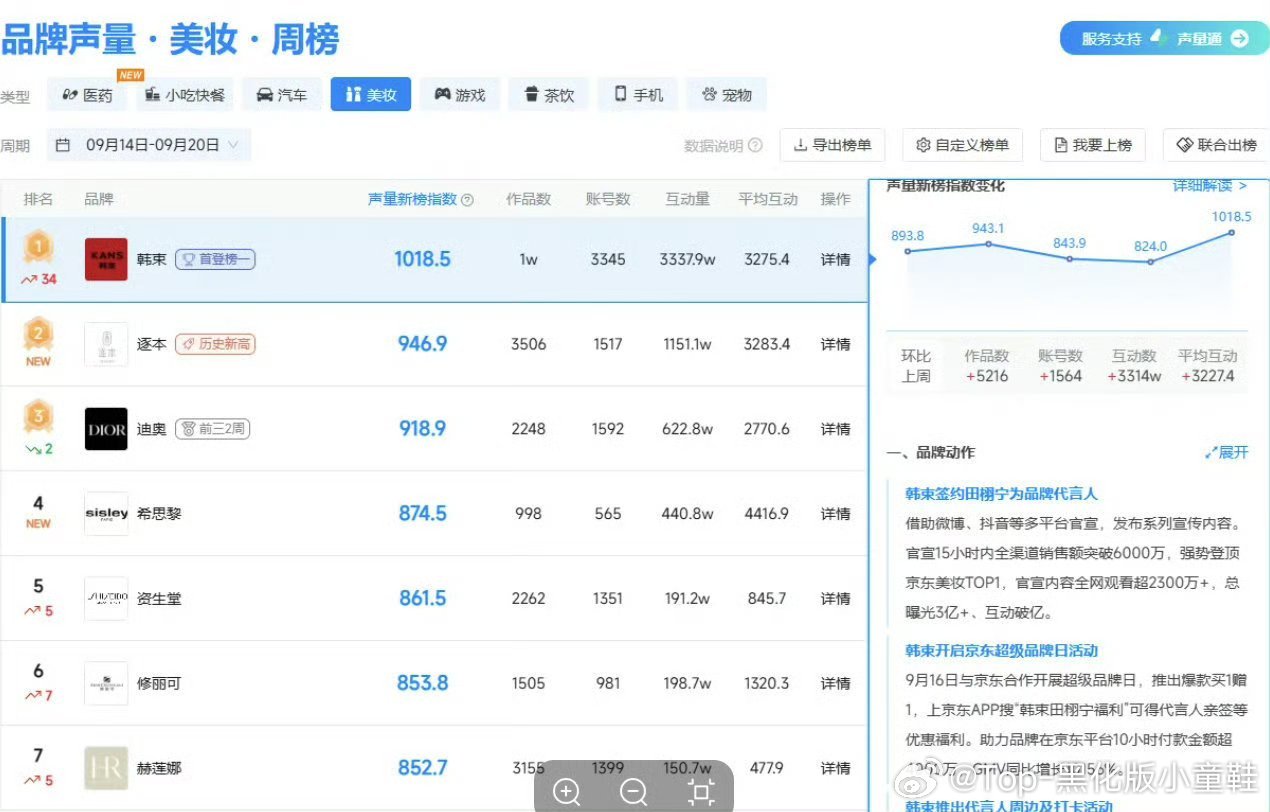
Task: Click the 1018.5 point on trend chart
Action: [x=1231, y=233]
